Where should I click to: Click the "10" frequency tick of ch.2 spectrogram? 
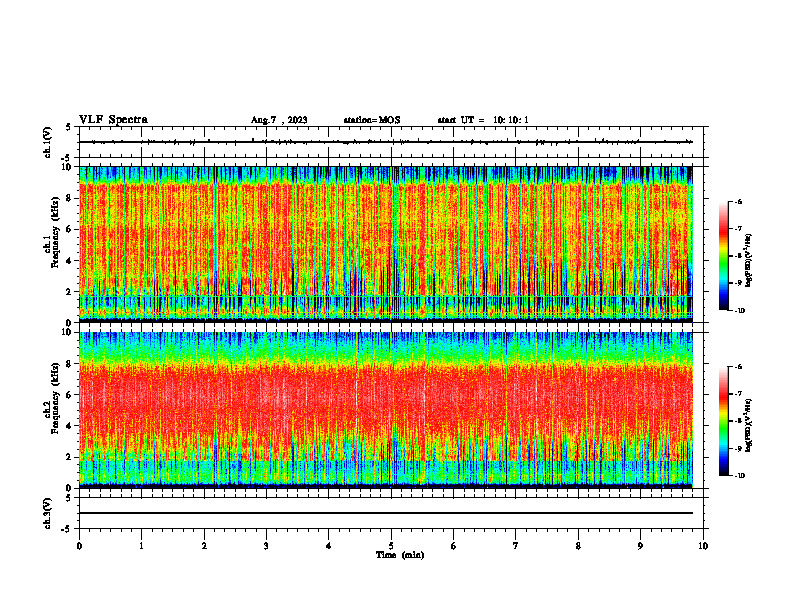pos(68,332)
